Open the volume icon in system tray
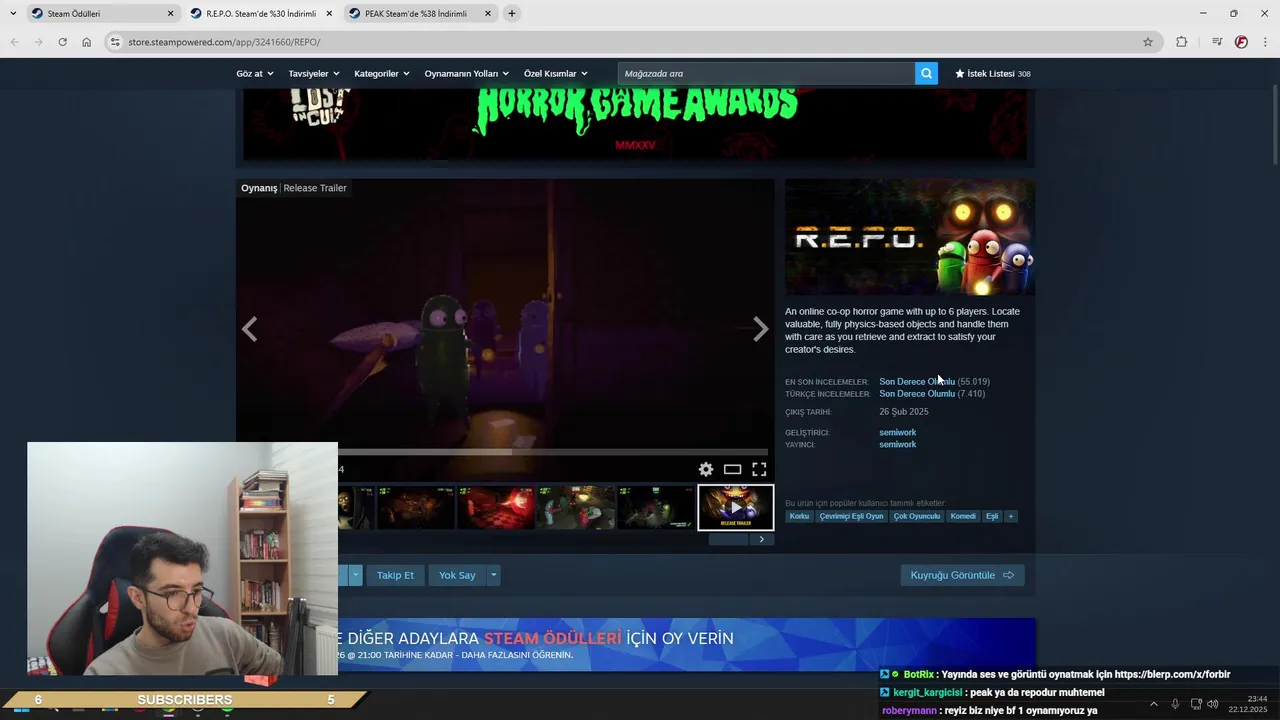Image resolution: width=1280 pixels, height=720 pixels. [1213, 704]
